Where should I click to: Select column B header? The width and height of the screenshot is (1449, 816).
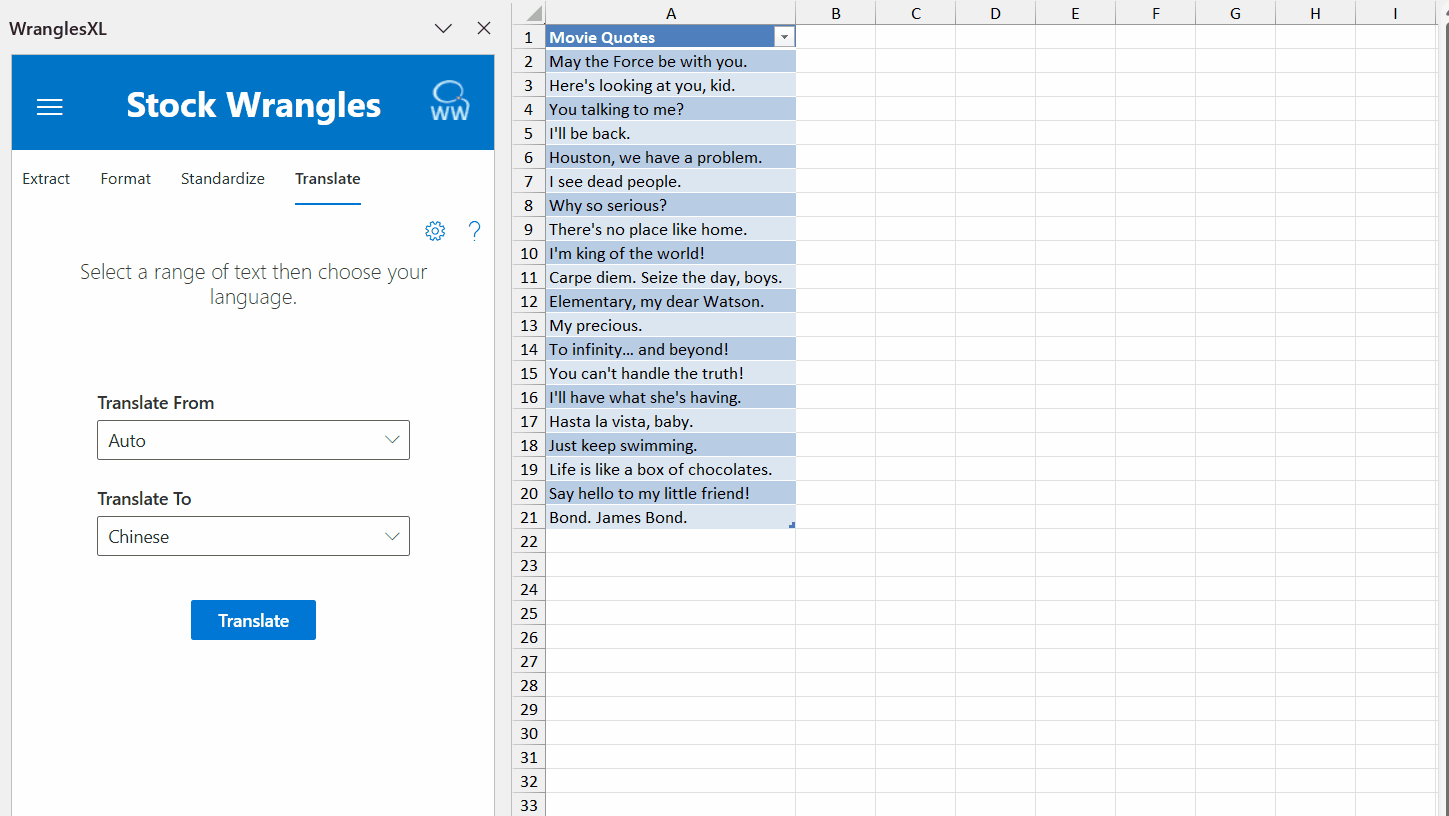tap(835, 13)
